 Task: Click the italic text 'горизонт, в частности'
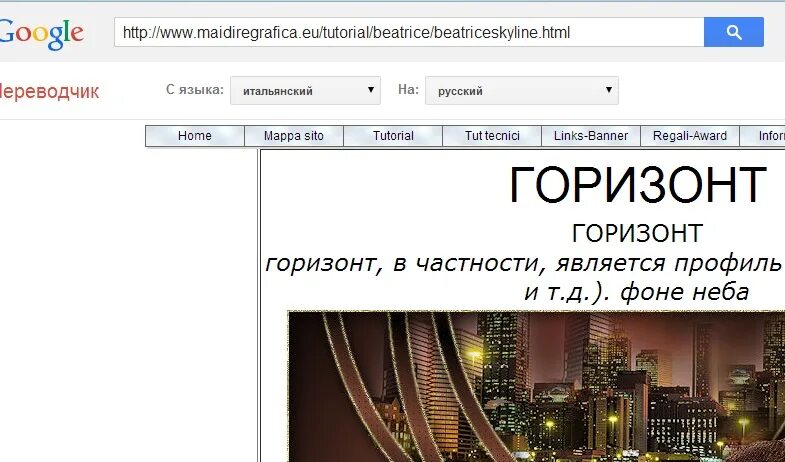pyautogui.click(x=407, y=263)
